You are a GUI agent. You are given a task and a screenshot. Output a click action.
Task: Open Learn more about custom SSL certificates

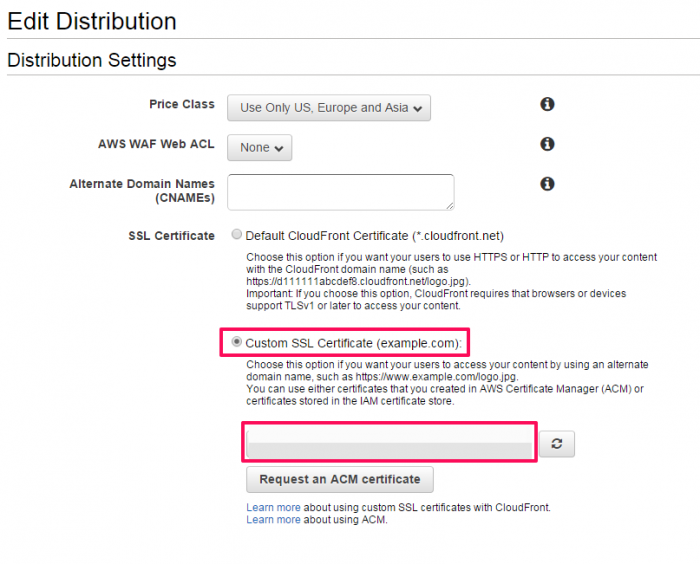tap(273, 507)
